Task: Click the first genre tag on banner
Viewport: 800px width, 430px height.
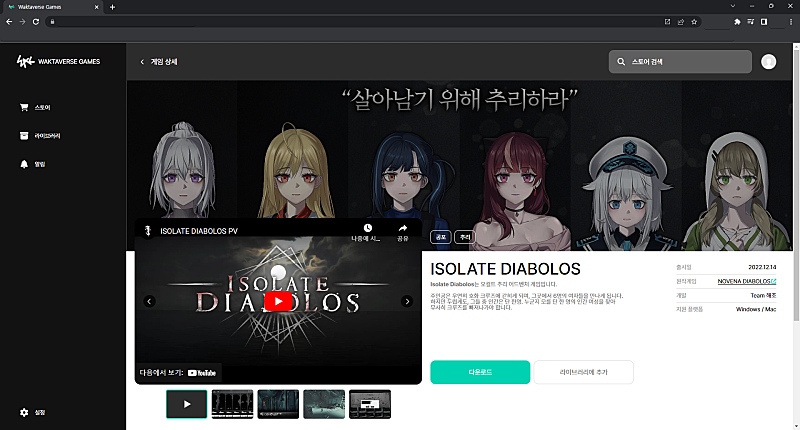Action: 441,237
